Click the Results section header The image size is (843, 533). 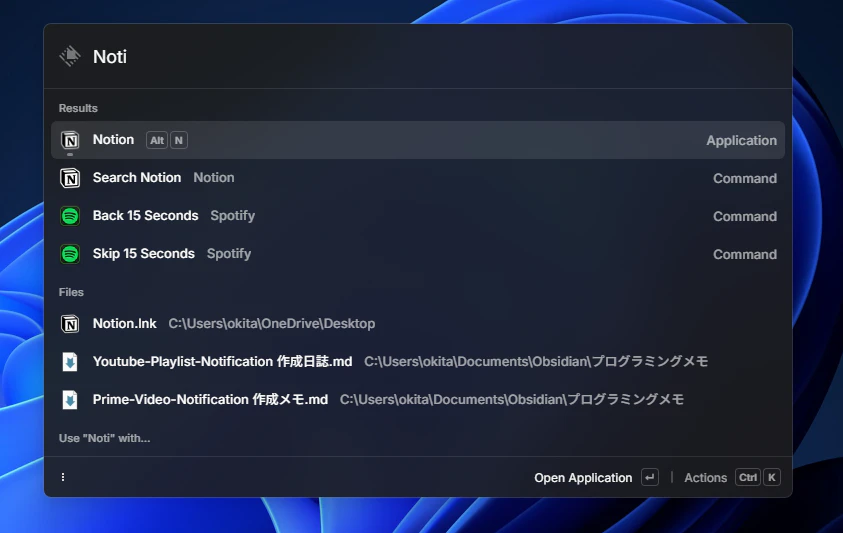point(78,108)
